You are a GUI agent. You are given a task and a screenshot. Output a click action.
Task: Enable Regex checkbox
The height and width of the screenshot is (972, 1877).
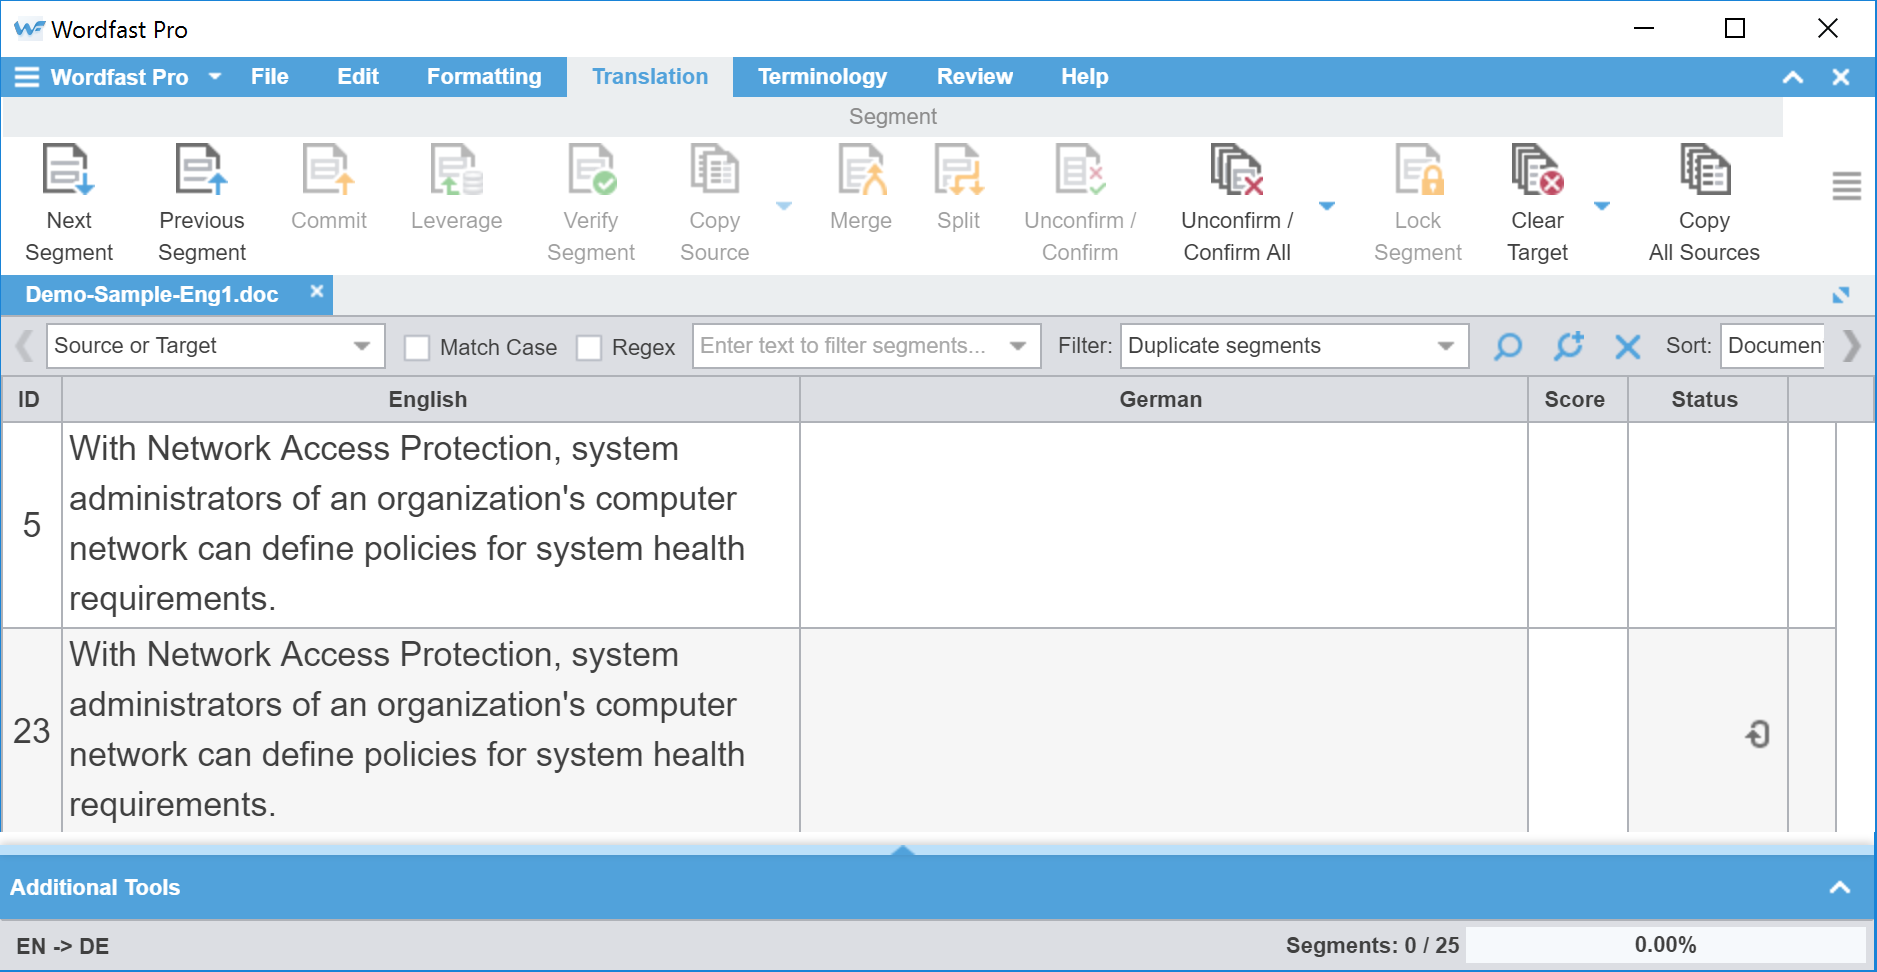[589, 348]
